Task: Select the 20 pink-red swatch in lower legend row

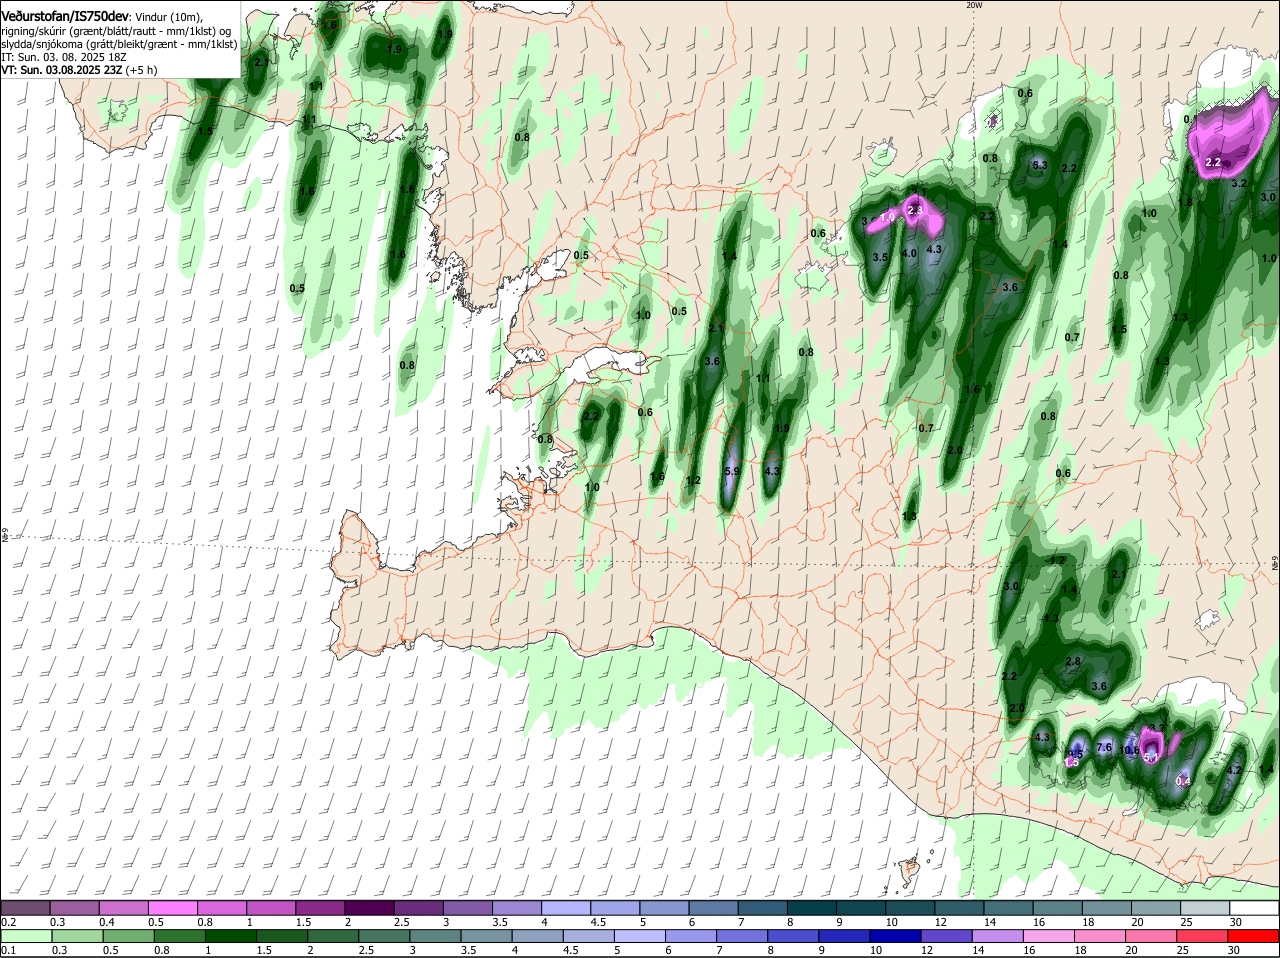Action: pyautogui.click(x=1151, y=936)
